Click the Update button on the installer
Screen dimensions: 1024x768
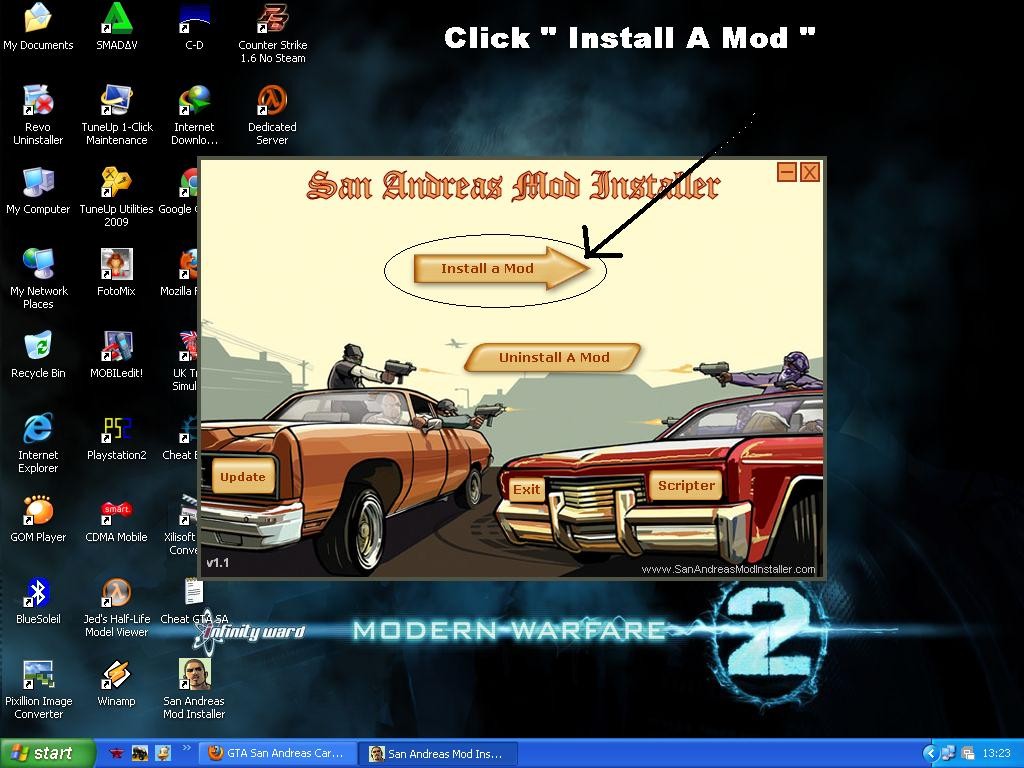click(x=243, y=476)
